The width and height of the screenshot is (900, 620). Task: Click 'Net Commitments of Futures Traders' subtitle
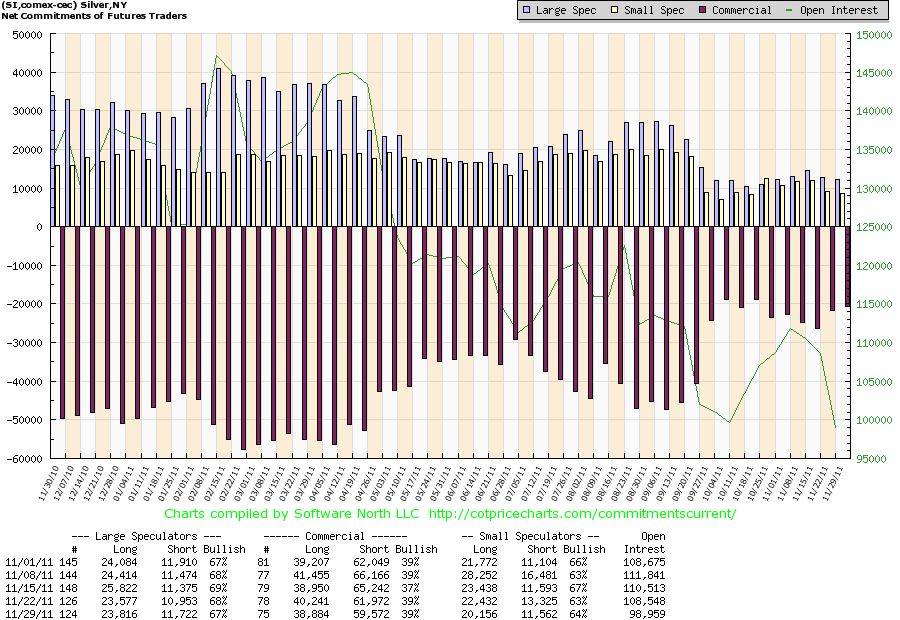pyautogui.click(x=94, y=16)
